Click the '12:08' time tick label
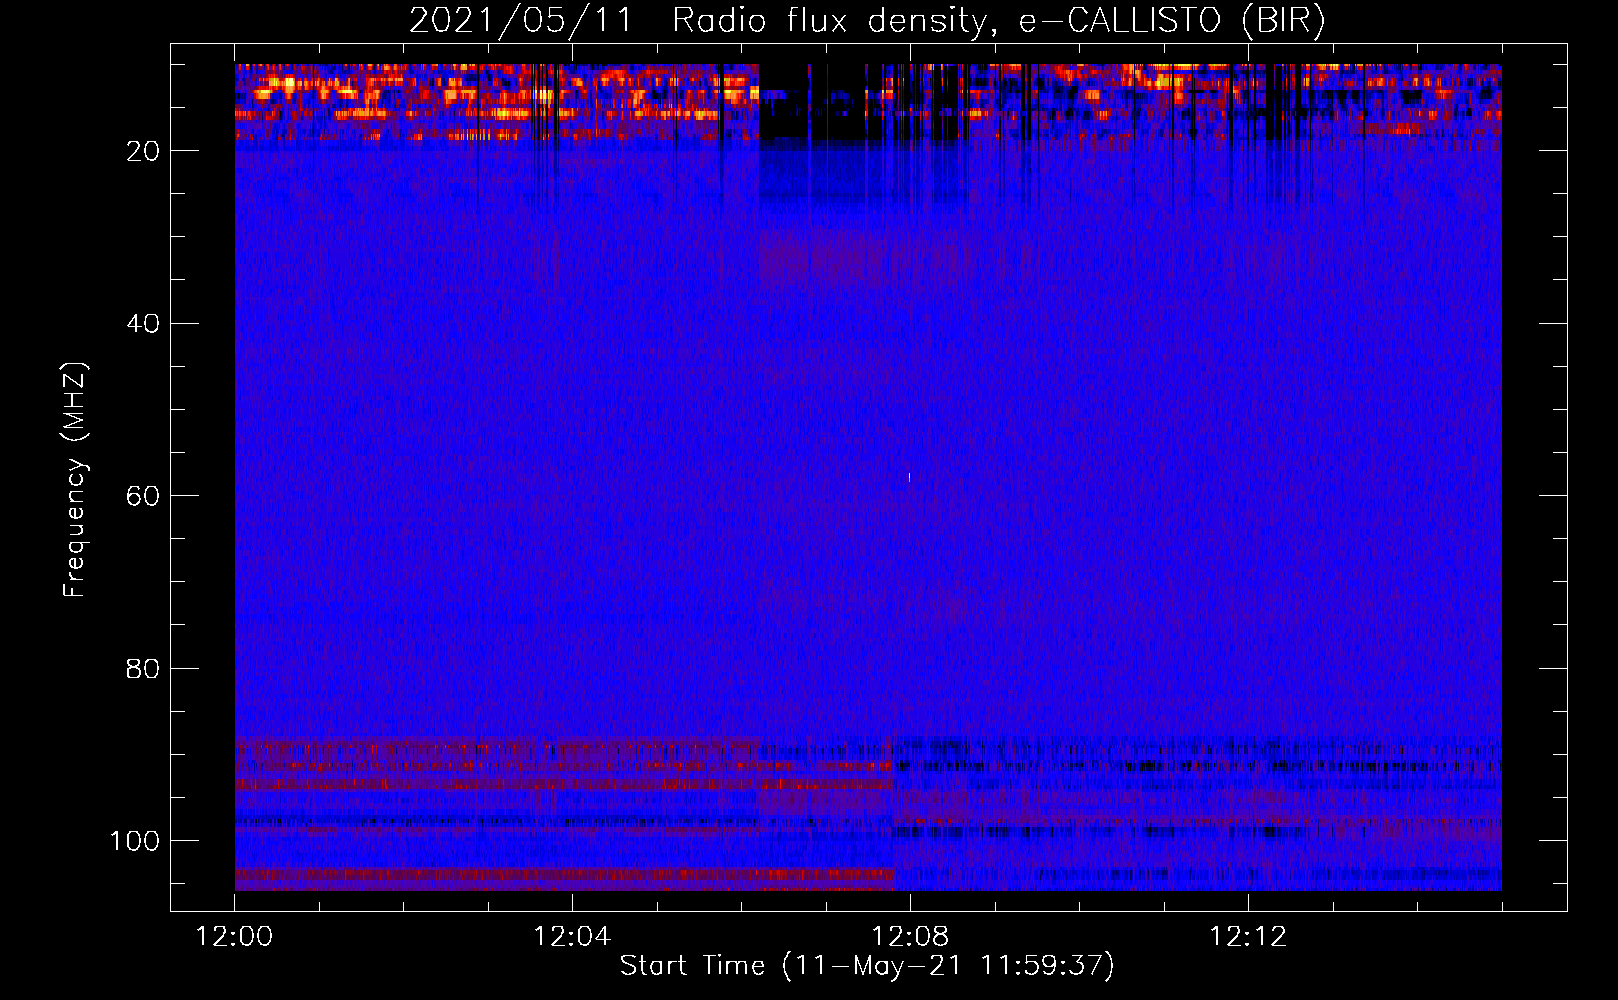The height and width of the screenshot is (1000, 1618). point(910,937)
